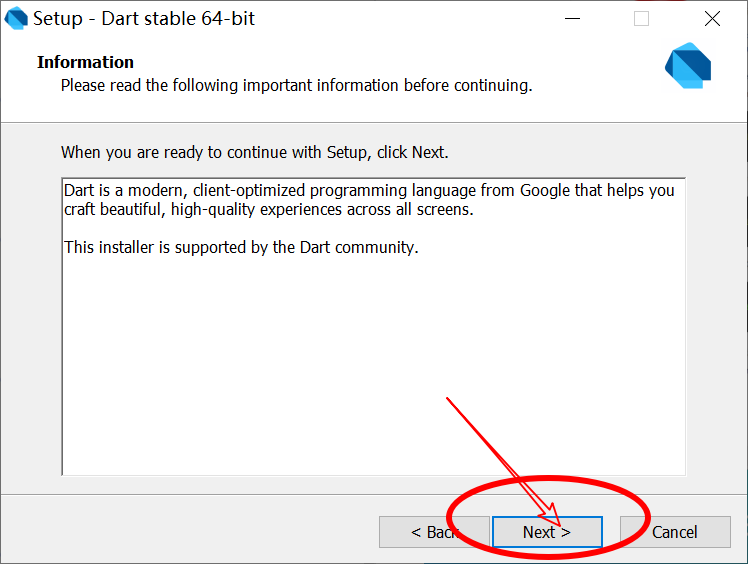Viewport: 748px width, 564px height.
Task: Click the "Dart is a modern, client-optimized" paragraph
Action: point(369,199)
